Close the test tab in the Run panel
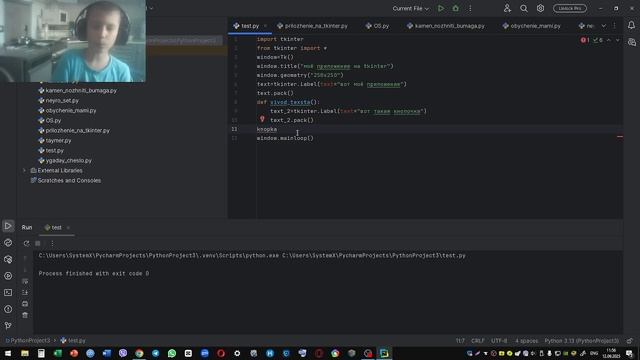Viewport: 640px width, 360px height. [x=68, y=228]
